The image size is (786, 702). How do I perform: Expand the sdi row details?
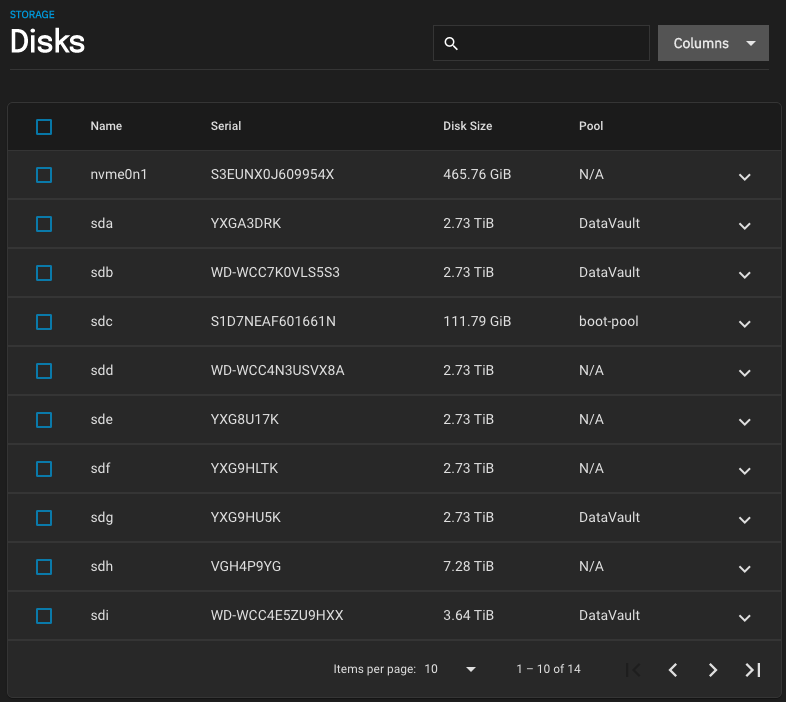point(744,617)
